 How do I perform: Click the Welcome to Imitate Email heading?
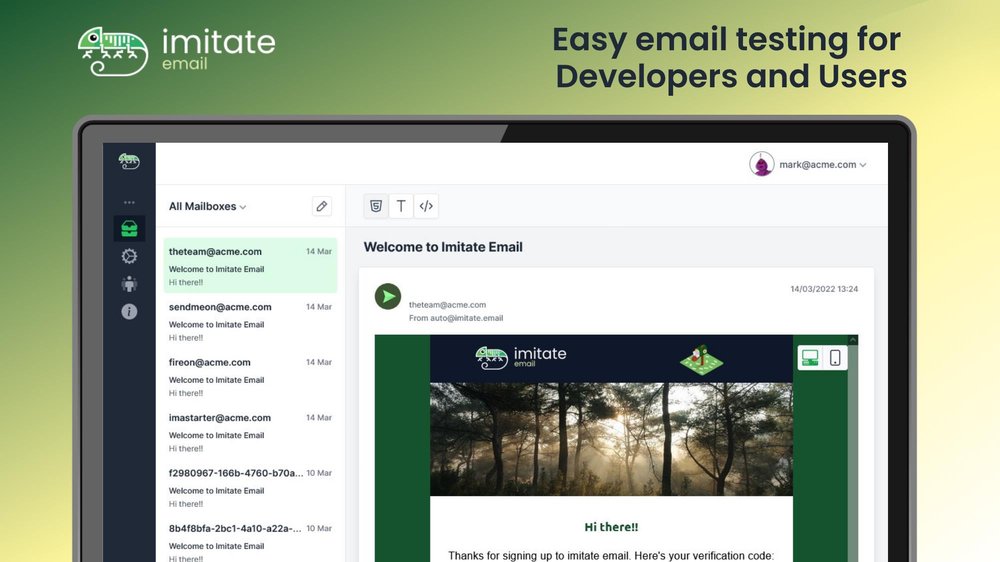point(443,247)
